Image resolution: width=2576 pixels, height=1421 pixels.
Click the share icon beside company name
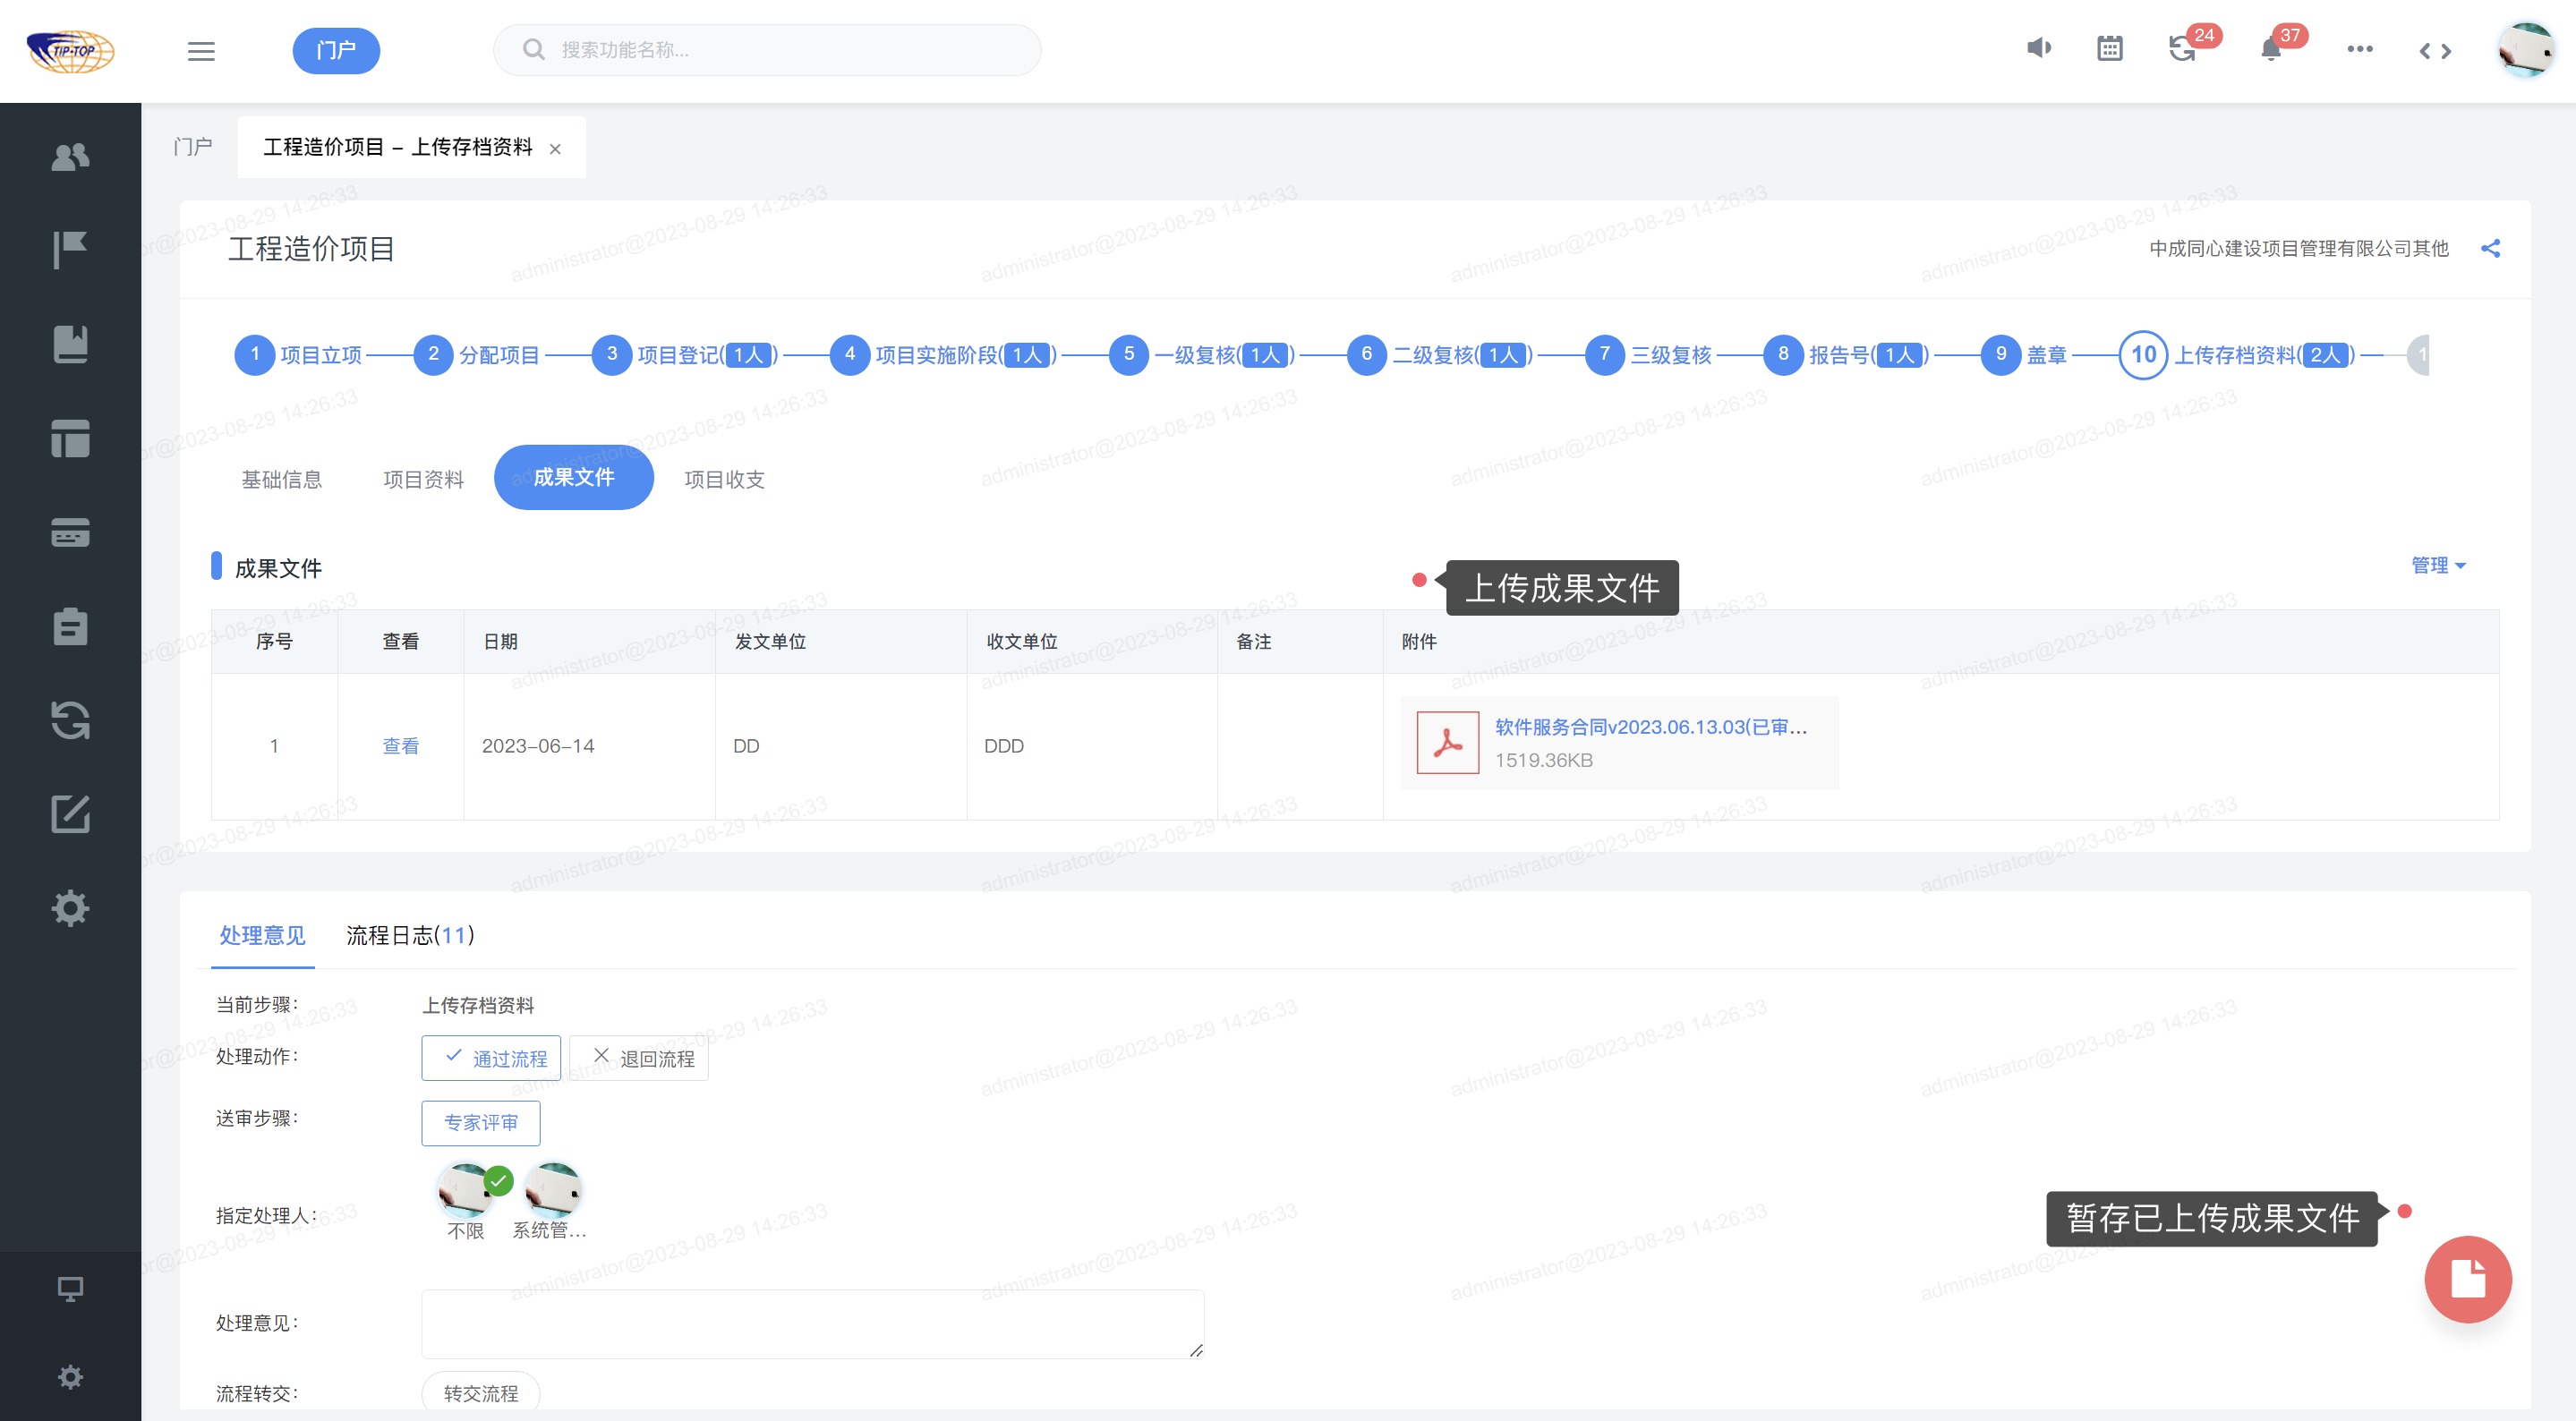point(2491,249)
